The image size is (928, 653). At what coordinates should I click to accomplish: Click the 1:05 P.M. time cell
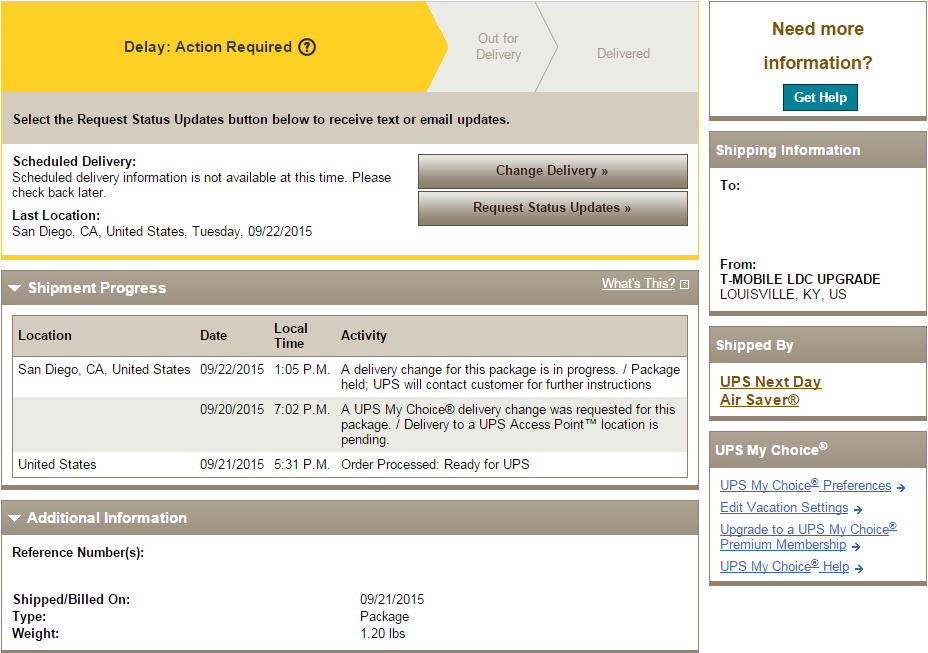point(302,369)
